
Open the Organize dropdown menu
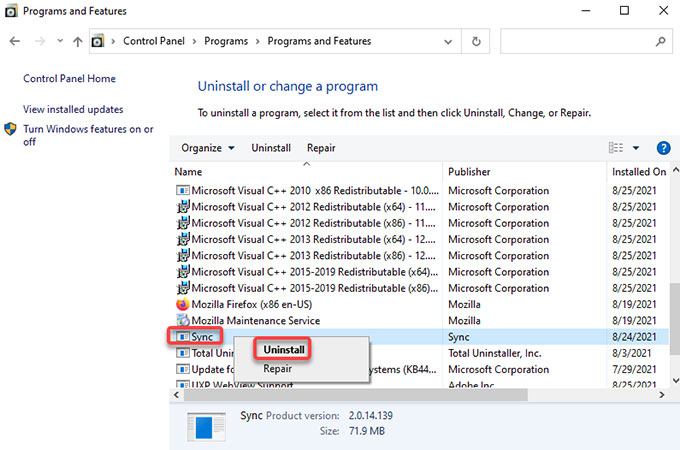pos(208,148)
